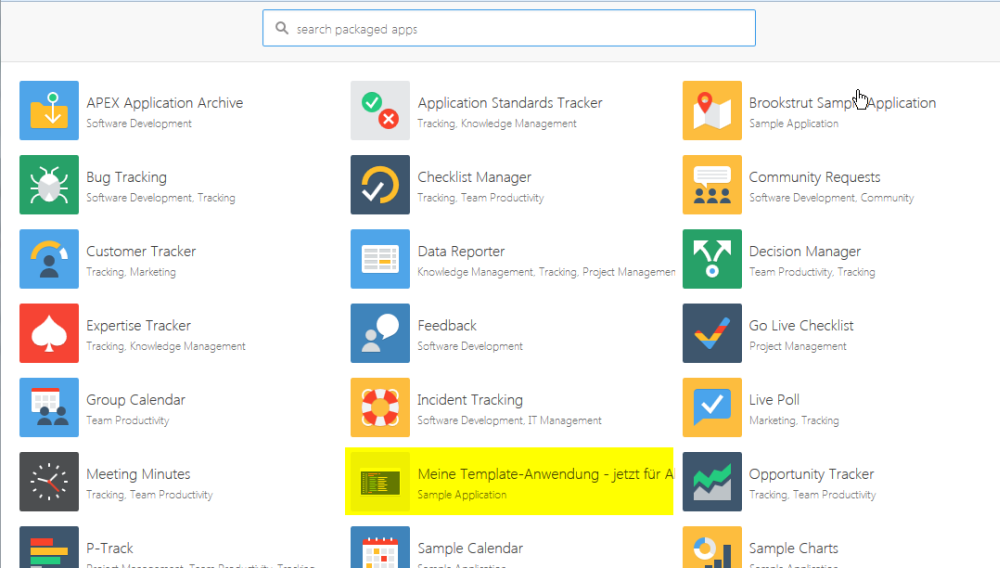1000x568 pixels.
Task: Open the APEX Application Archive link
Action: 165,103
